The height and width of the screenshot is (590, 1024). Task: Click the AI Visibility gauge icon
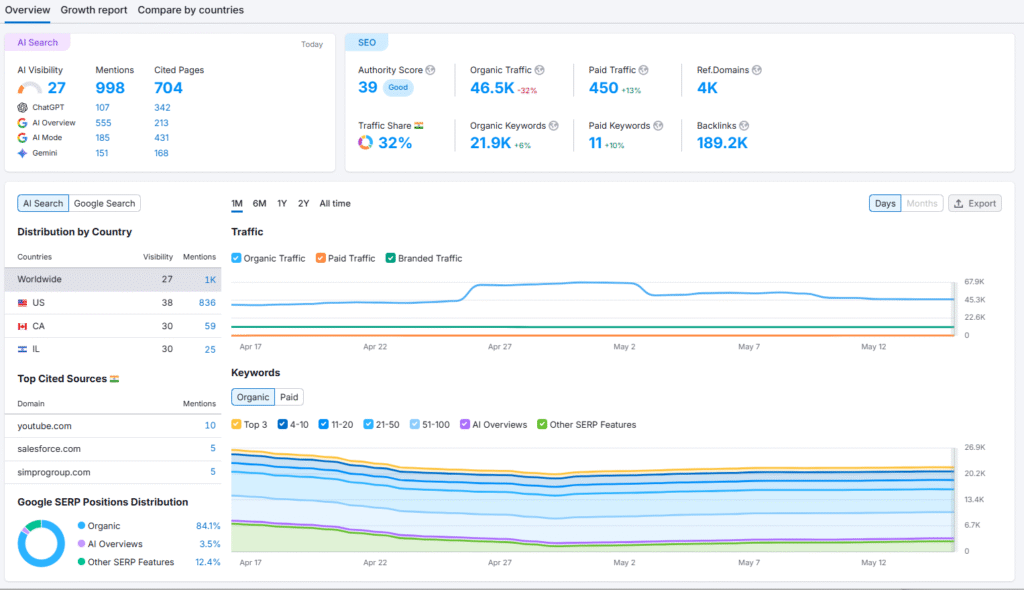[x=29, y=88]
